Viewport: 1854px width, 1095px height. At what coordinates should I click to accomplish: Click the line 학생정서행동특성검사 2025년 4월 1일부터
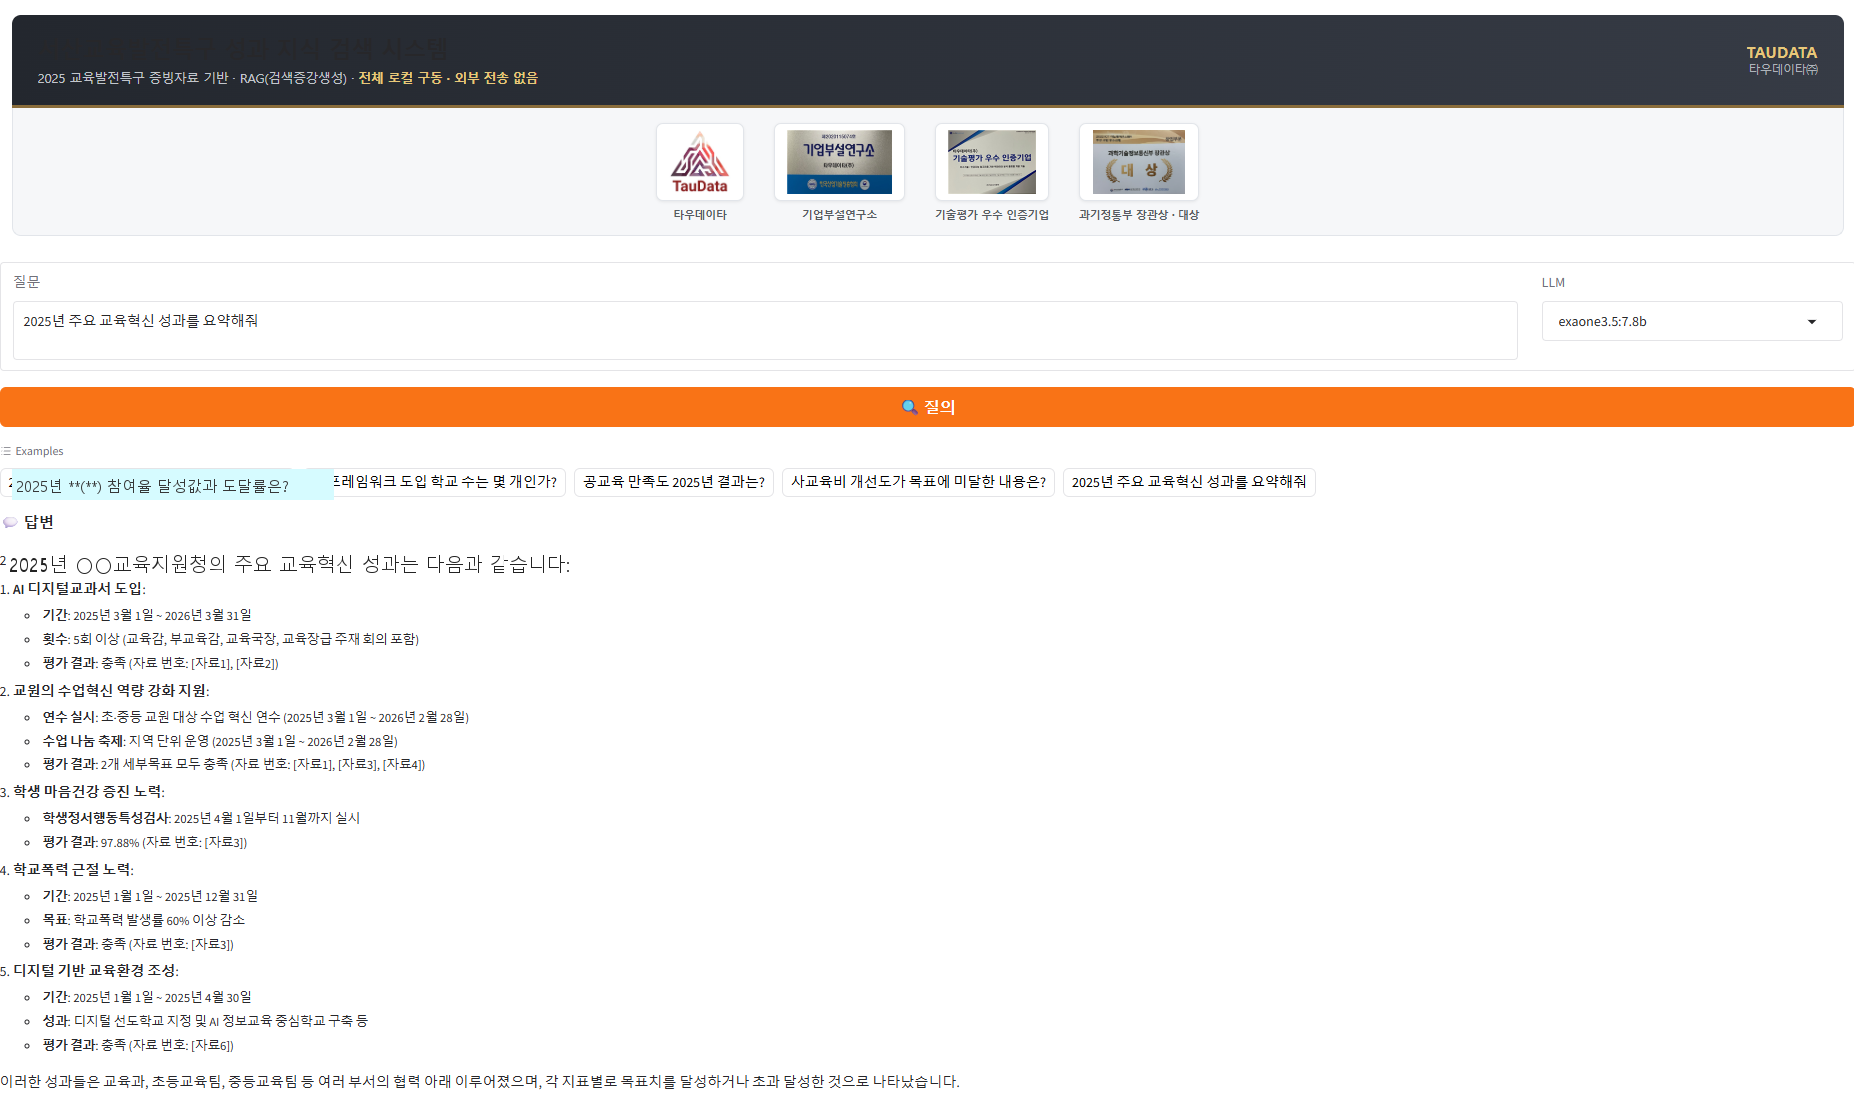201,818
